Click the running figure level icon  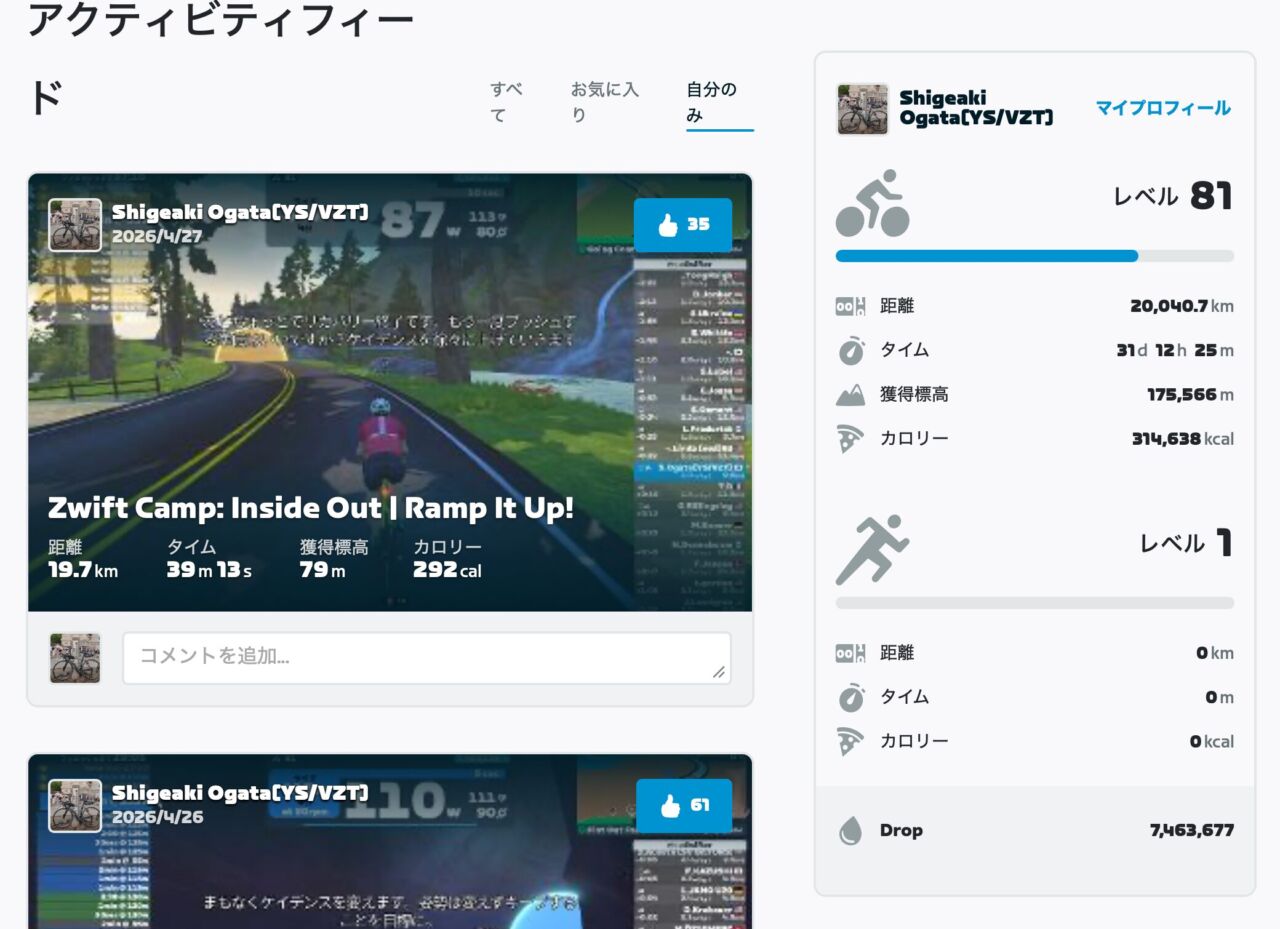tap(872, 550)
